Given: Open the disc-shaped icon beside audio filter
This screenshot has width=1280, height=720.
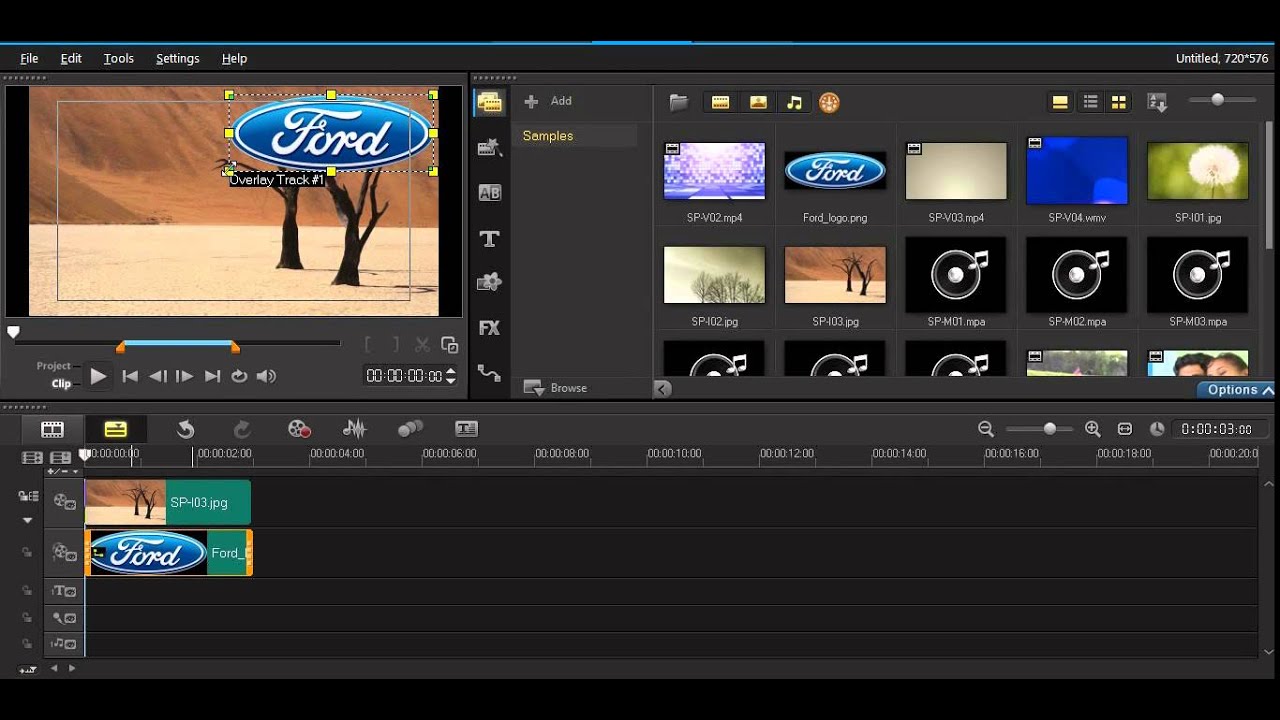Looking at the screenshot, I should click(x=829, y=102).
